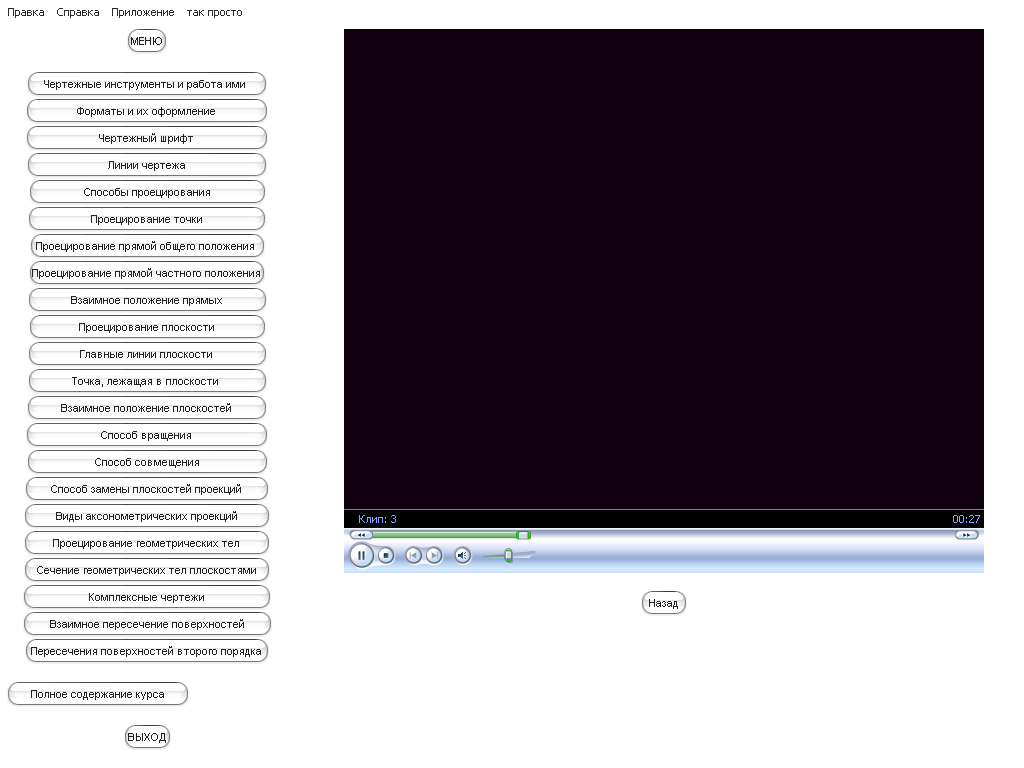Viewport: 1024px width, 768px height.
Task: Mute the player sound
Action: 462,556
